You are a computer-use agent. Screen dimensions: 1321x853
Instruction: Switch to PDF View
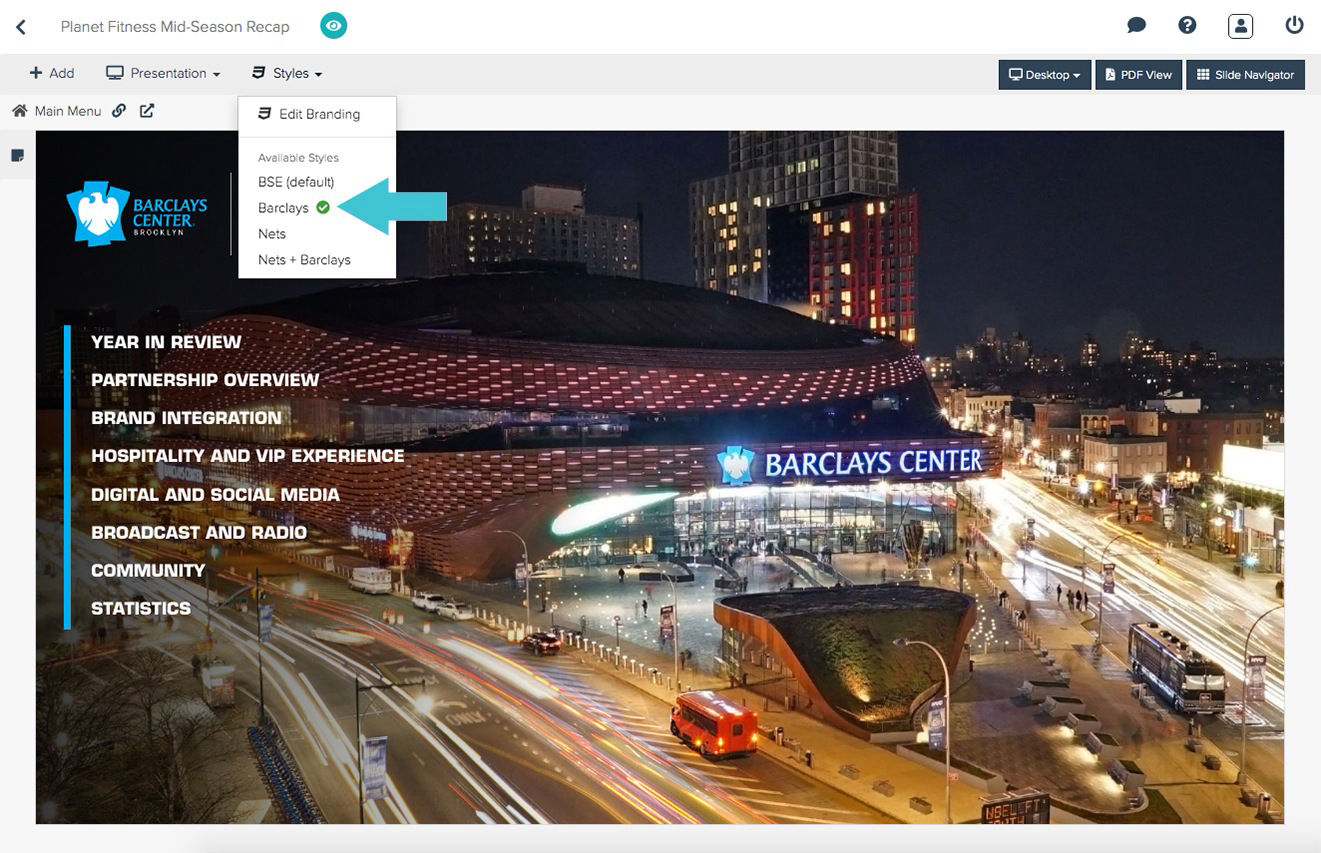point(1138,75)
